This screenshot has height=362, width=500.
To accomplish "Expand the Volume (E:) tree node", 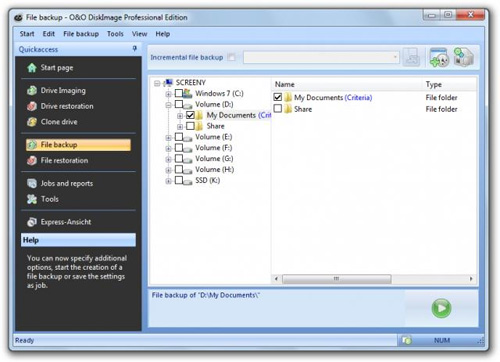I will [169, 137].
